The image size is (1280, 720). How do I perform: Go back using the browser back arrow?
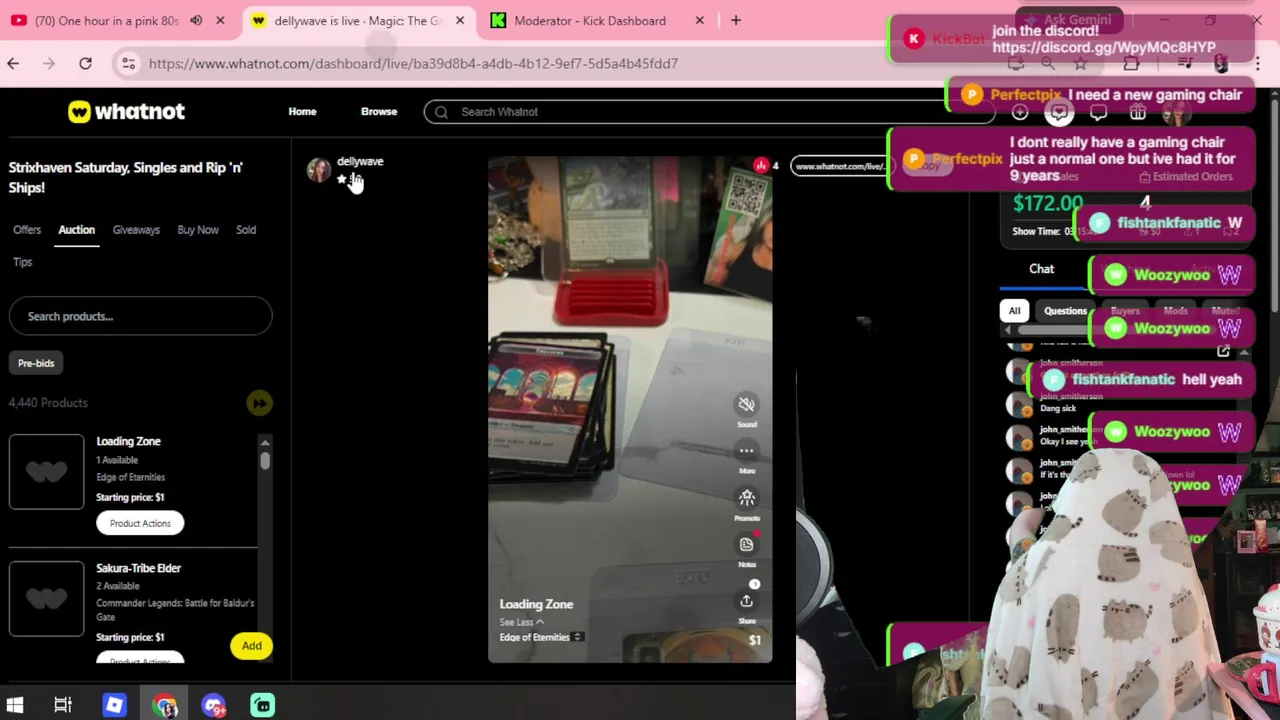click(x=13, y=63)
